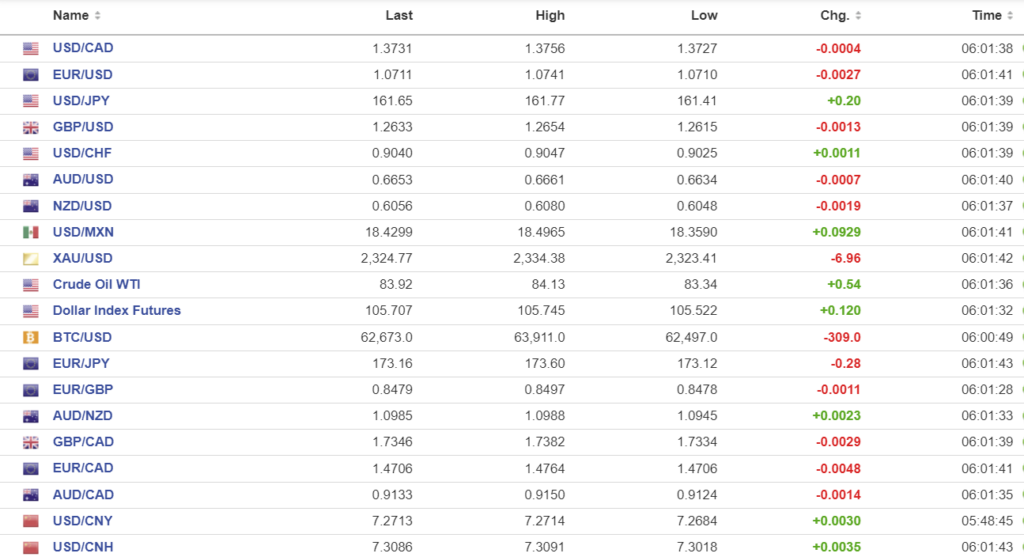Image resolution: width=1024 pixels, height=557 pixels.
Task: Click the Chinese flag next to USD/CNY
Action: pyautogui.click(x=31, y=521)
